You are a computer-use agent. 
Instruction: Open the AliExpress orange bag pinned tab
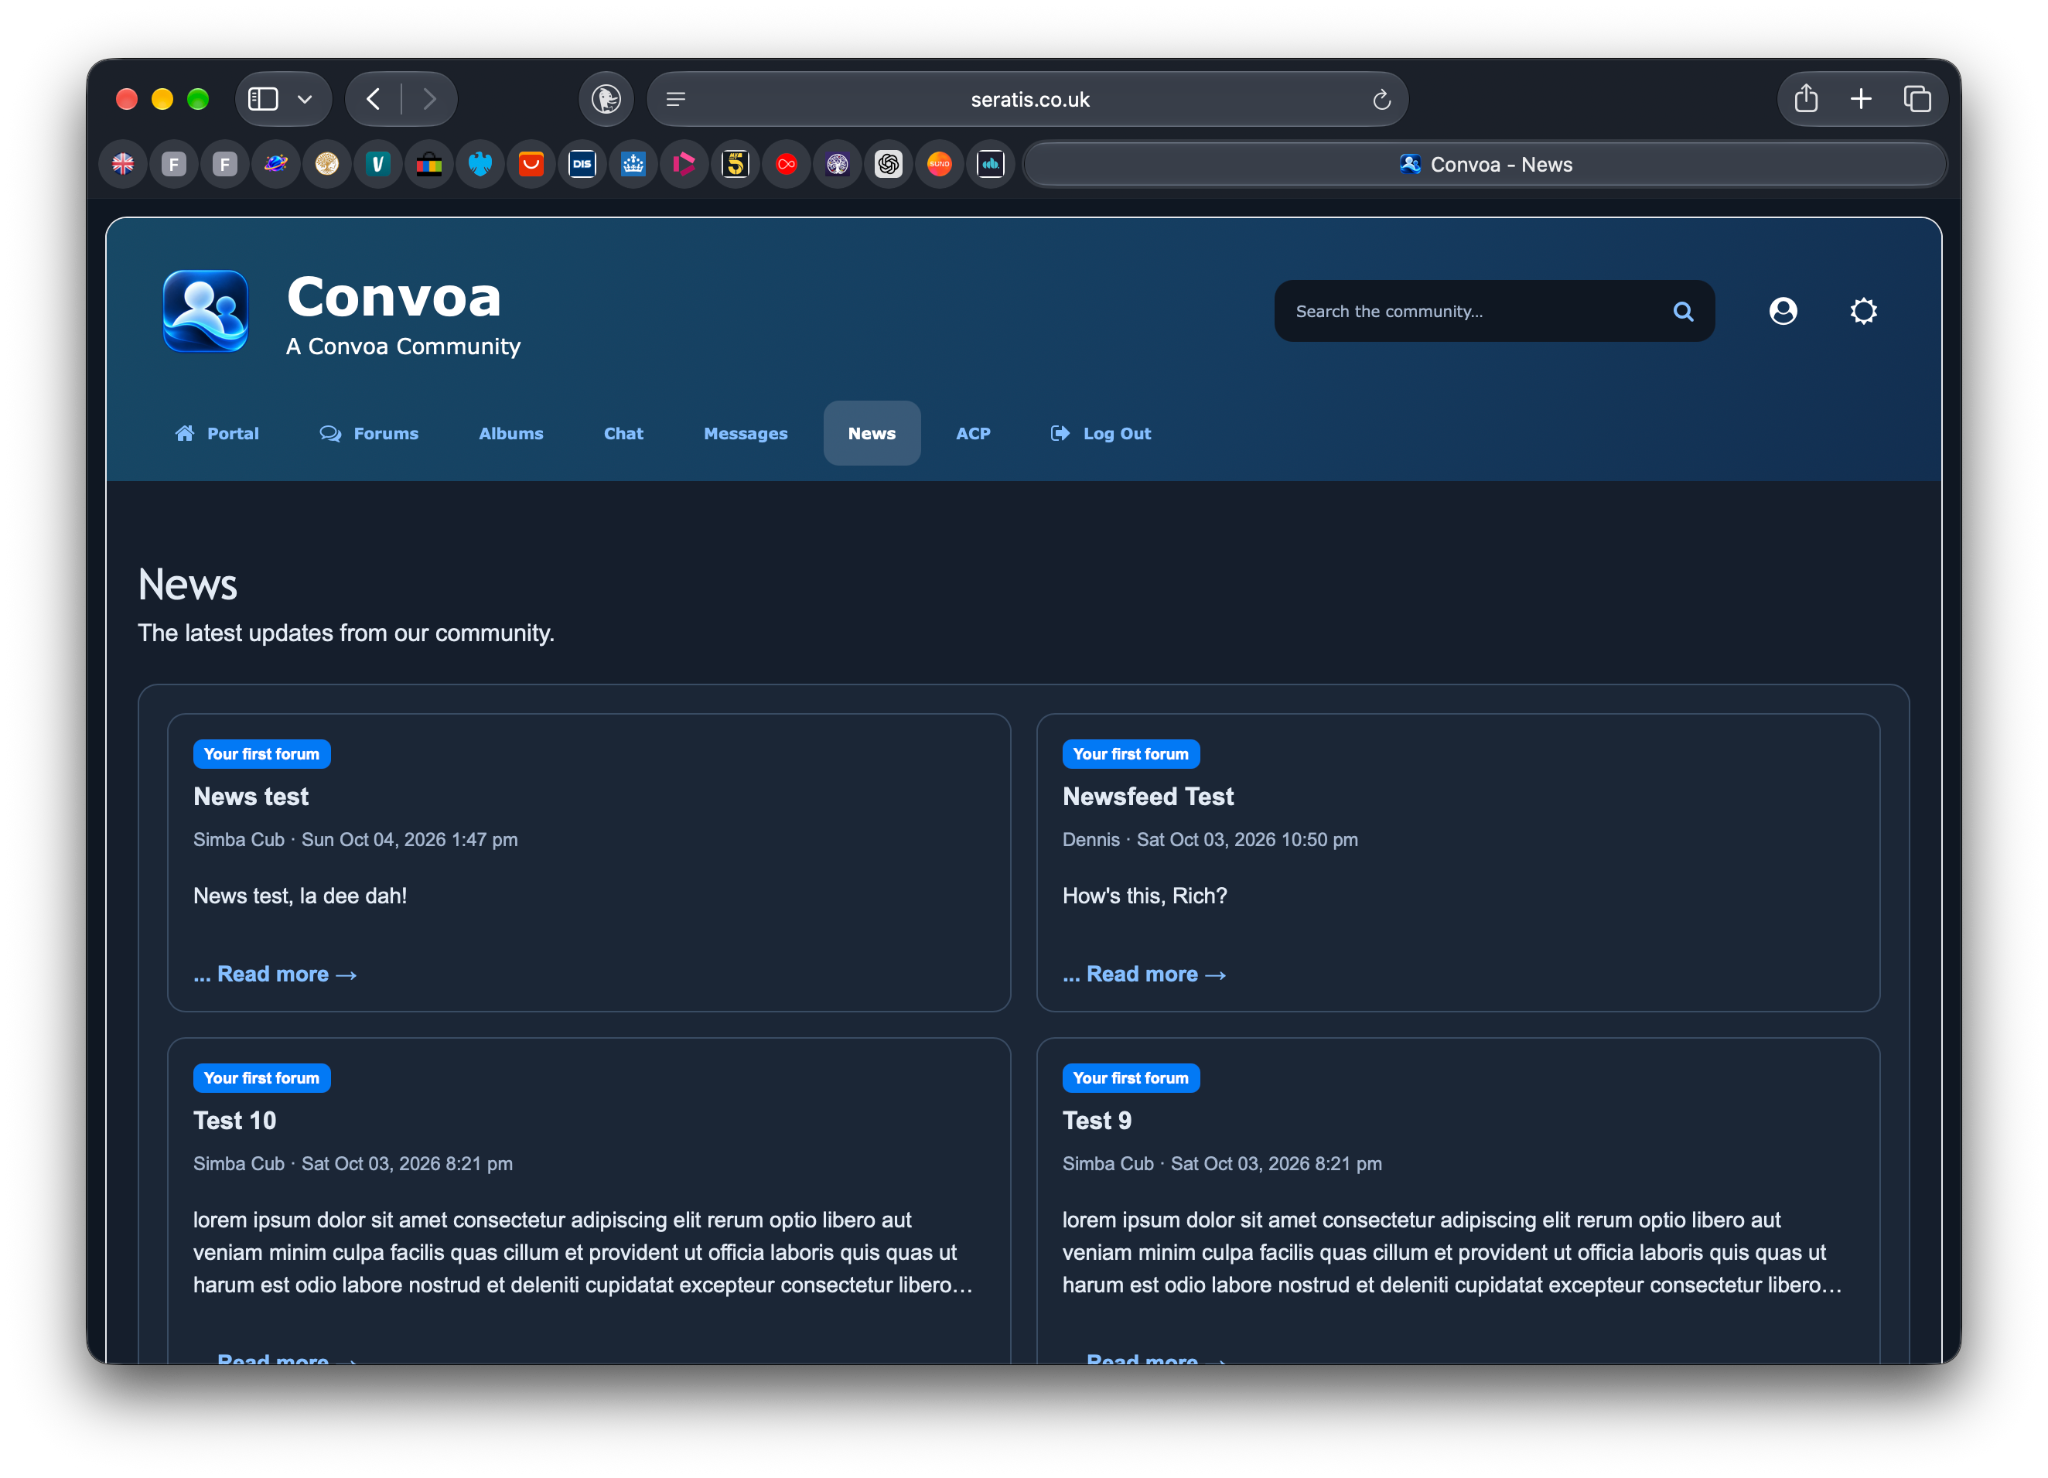pos(531,164)
